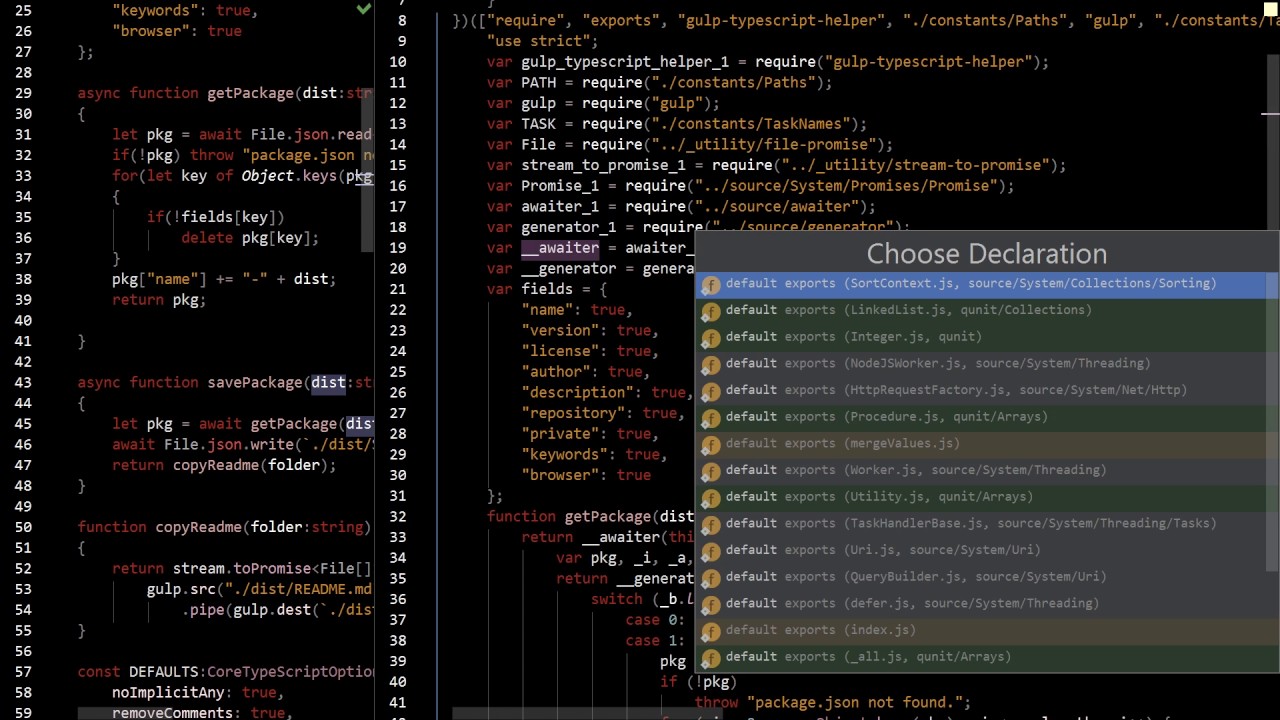
Task: Click the green inspection checkmark in left editor
Action: coord(364,9)
